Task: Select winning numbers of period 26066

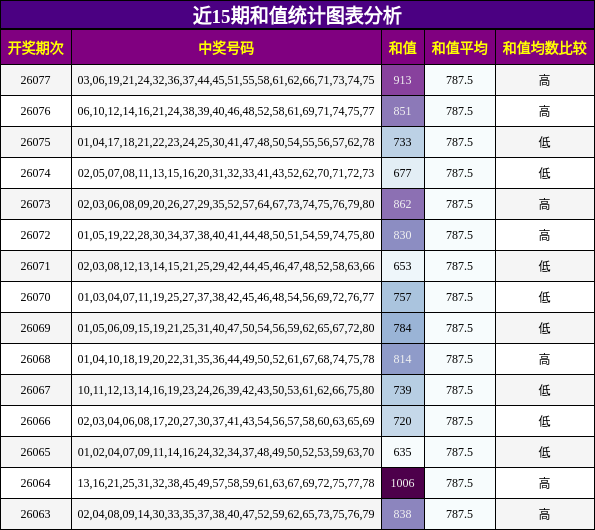Action: coord(226,421)
